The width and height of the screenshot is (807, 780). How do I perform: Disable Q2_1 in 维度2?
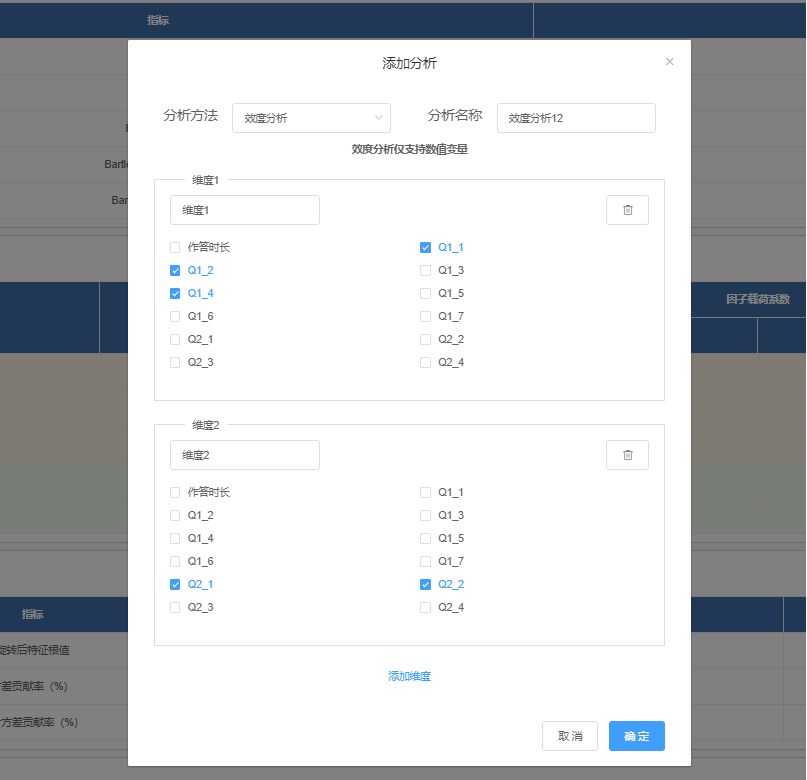pos(175,584)
